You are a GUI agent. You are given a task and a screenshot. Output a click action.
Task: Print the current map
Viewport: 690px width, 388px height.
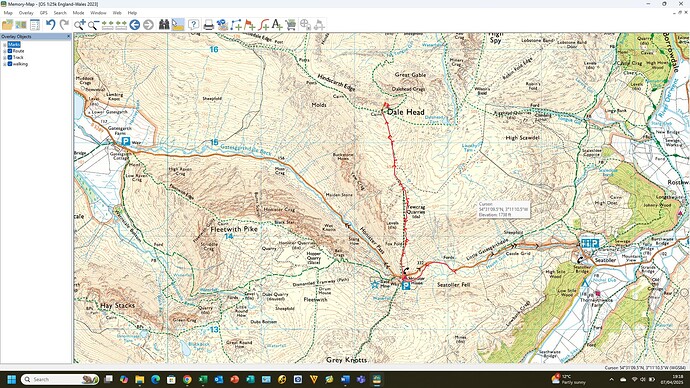(x=209, y=25)
